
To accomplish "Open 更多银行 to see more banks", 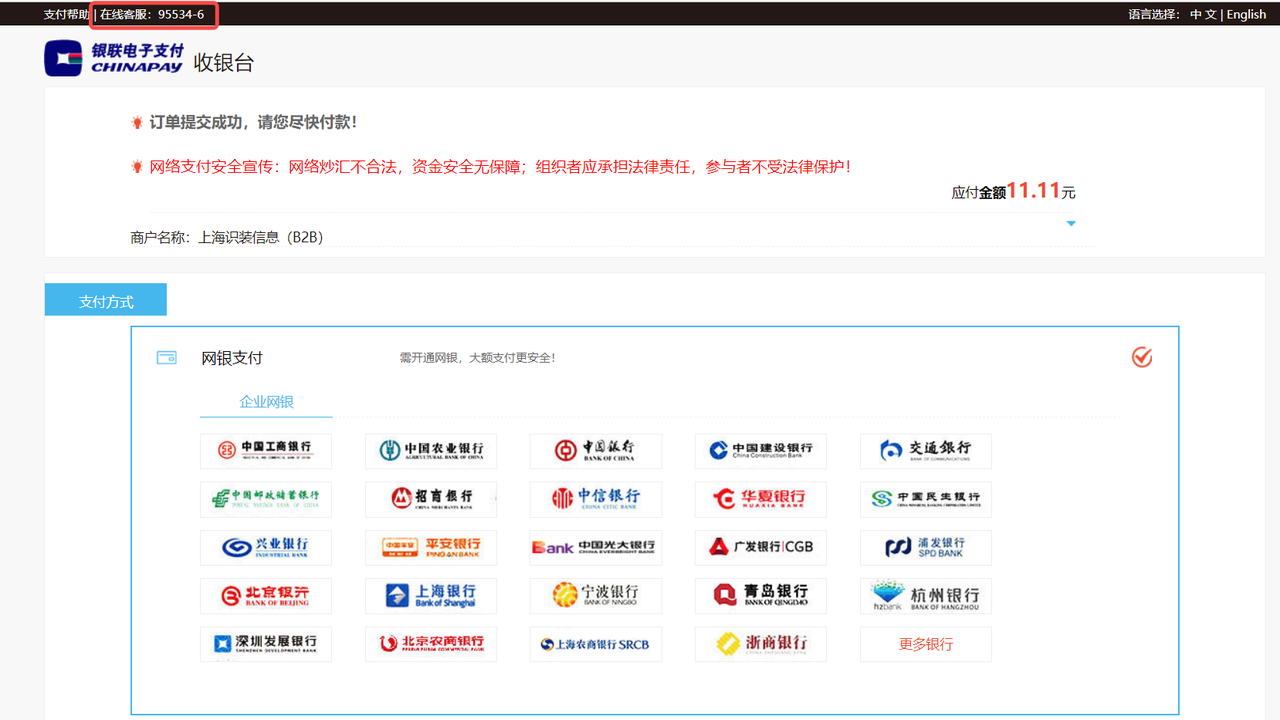I will coord(926,644).
